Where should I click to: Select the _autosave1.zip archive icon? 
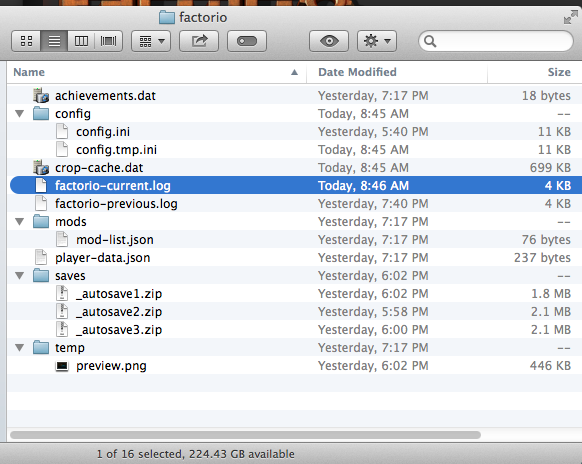[62, 293]
